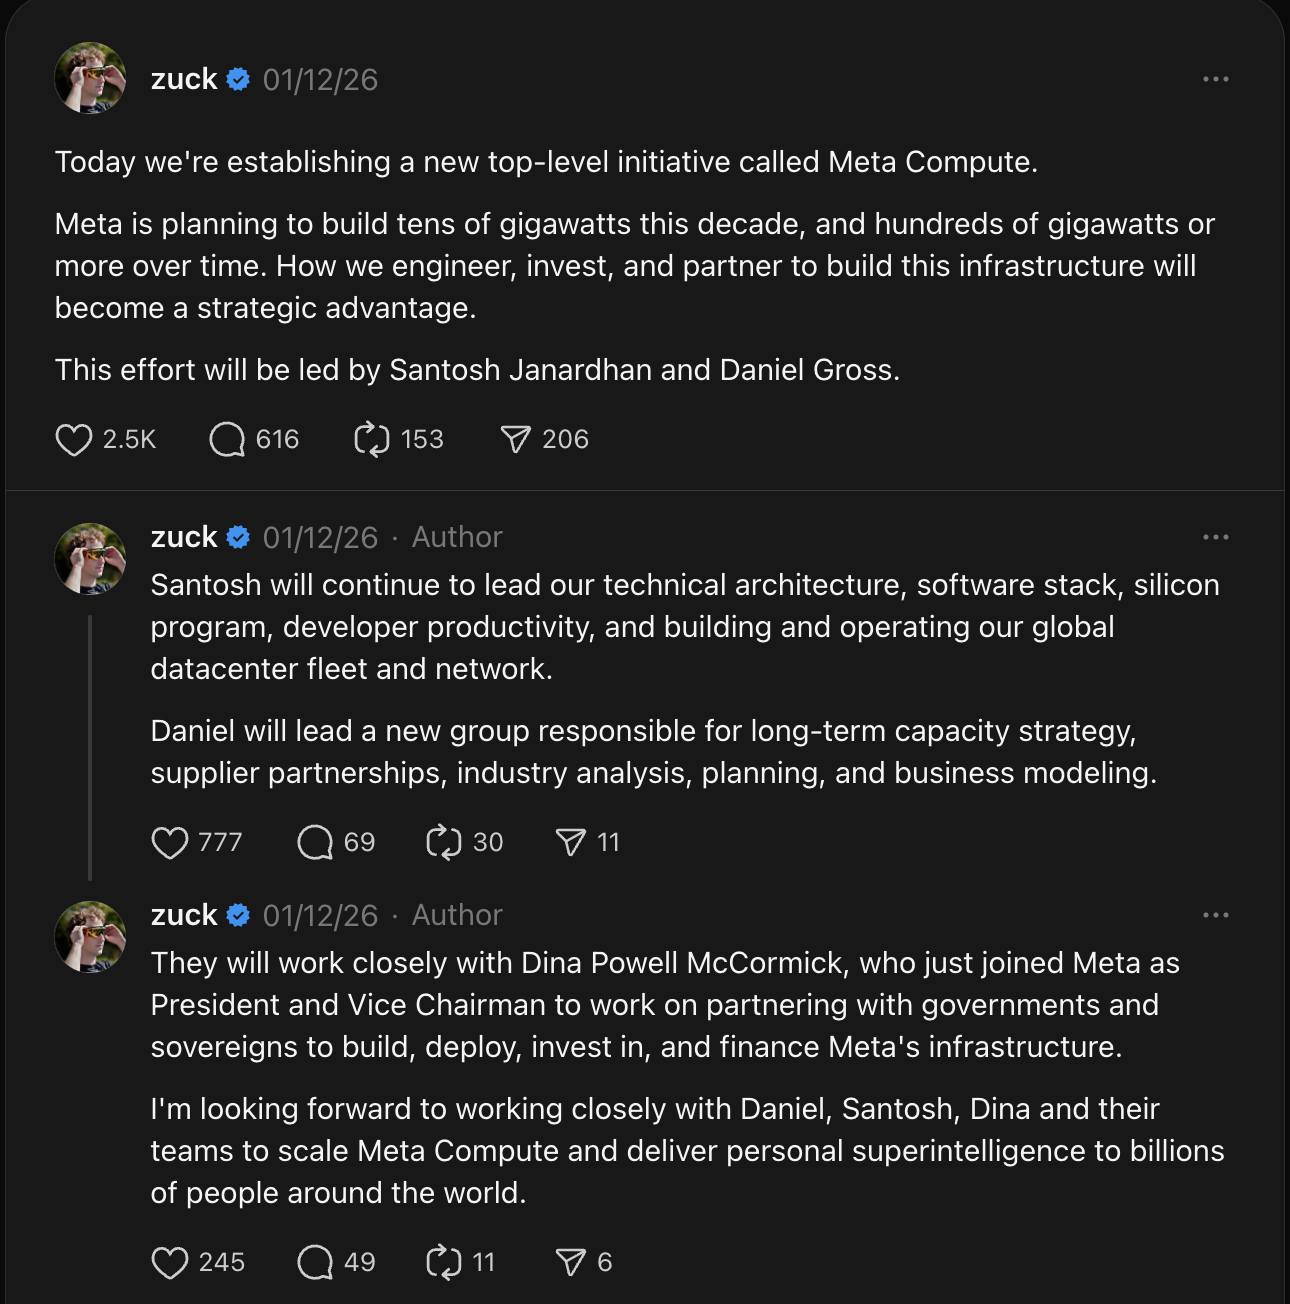Open more options on the bottom reply
Screen dimensions: 1290x1304
[x=1215, y=914]
